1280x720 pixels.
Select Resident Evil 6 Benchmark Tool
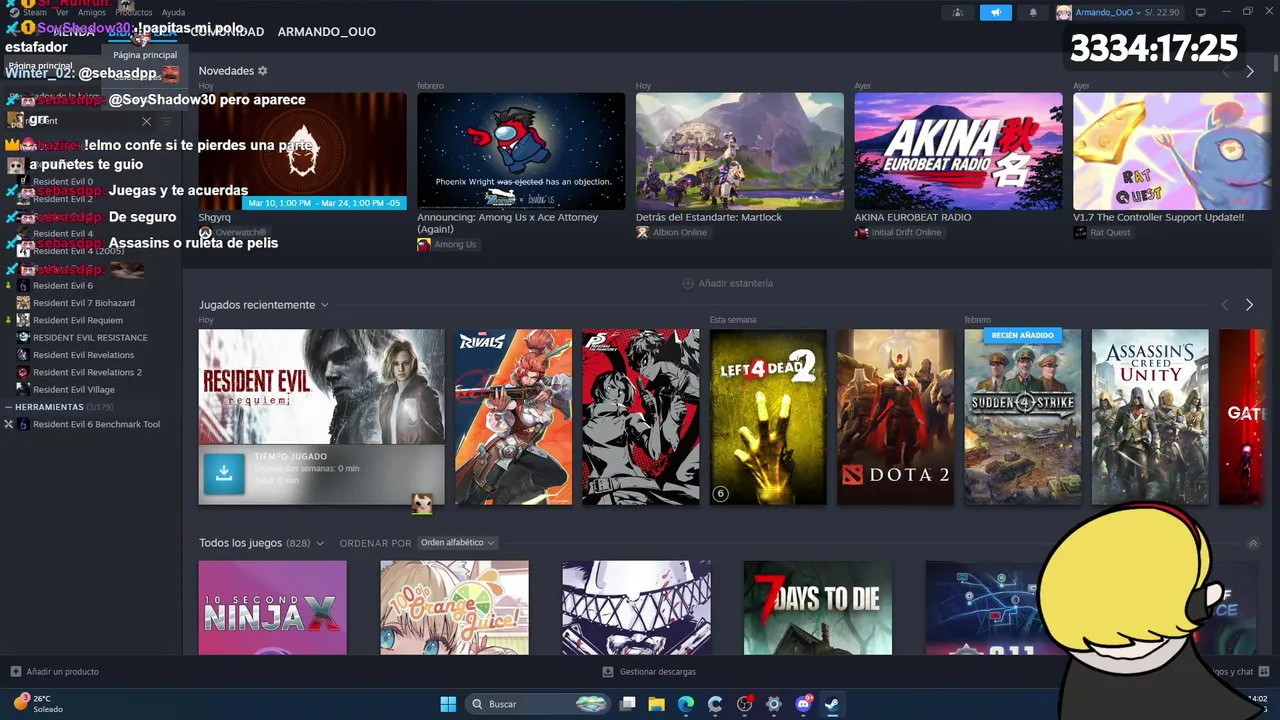(x=96, y=425)
